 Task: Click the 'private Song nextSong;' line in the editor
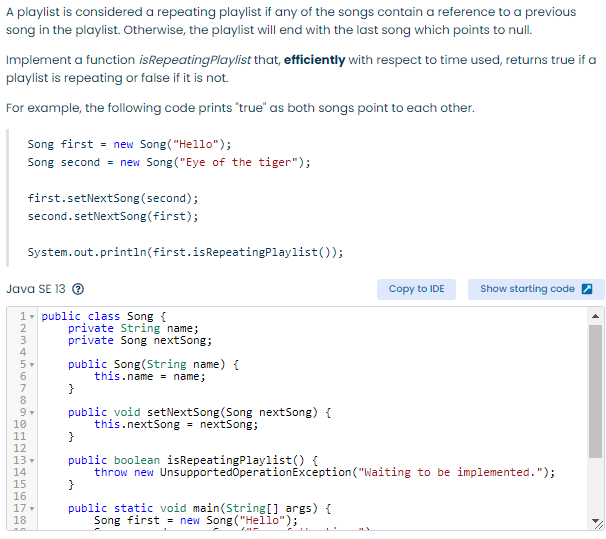140,340
